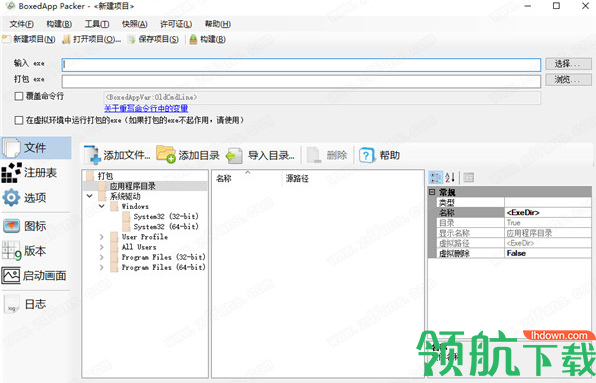This screenshot has width=596, height=383.
Task: Select the 名称 <ExeDir> property value
Action: [547, 212]
